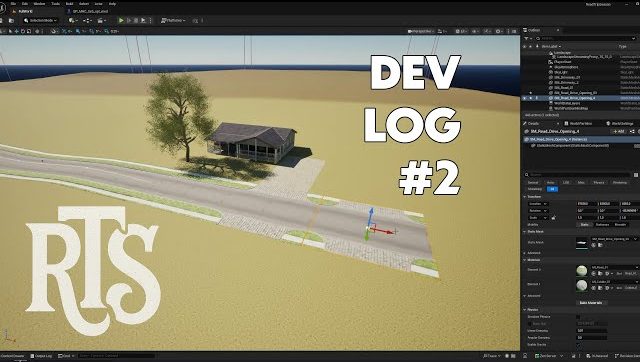Collapse the Physics section
640x362 pixels.
525,310
